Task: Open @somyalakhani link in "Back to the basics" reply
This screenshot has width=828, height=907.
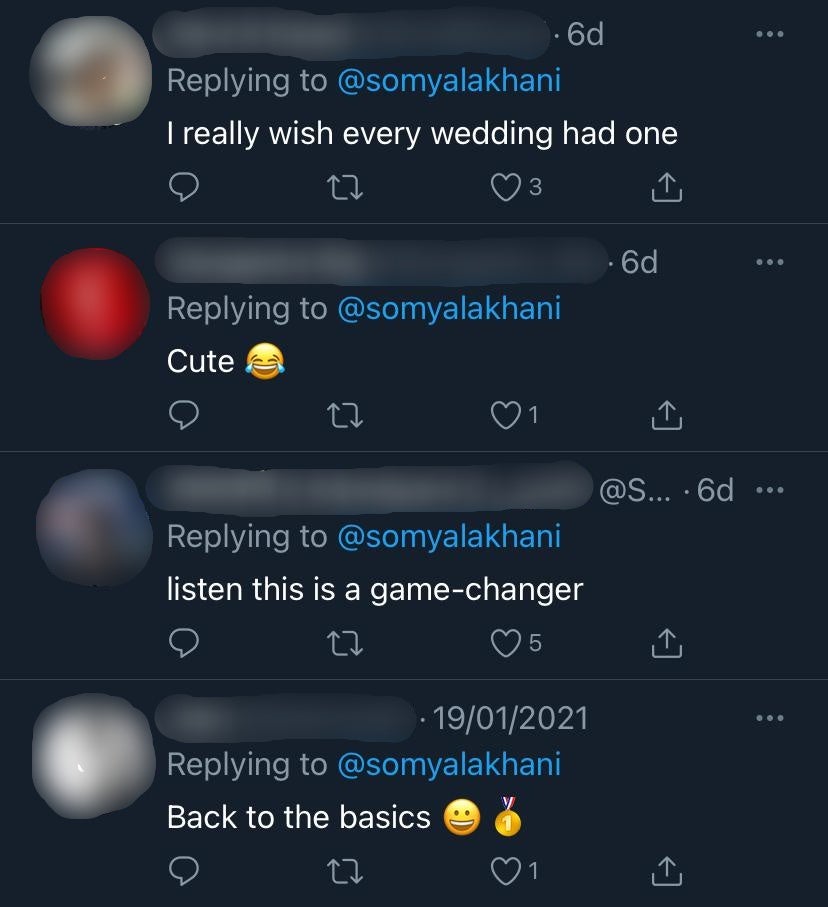Action: [449, 765]
